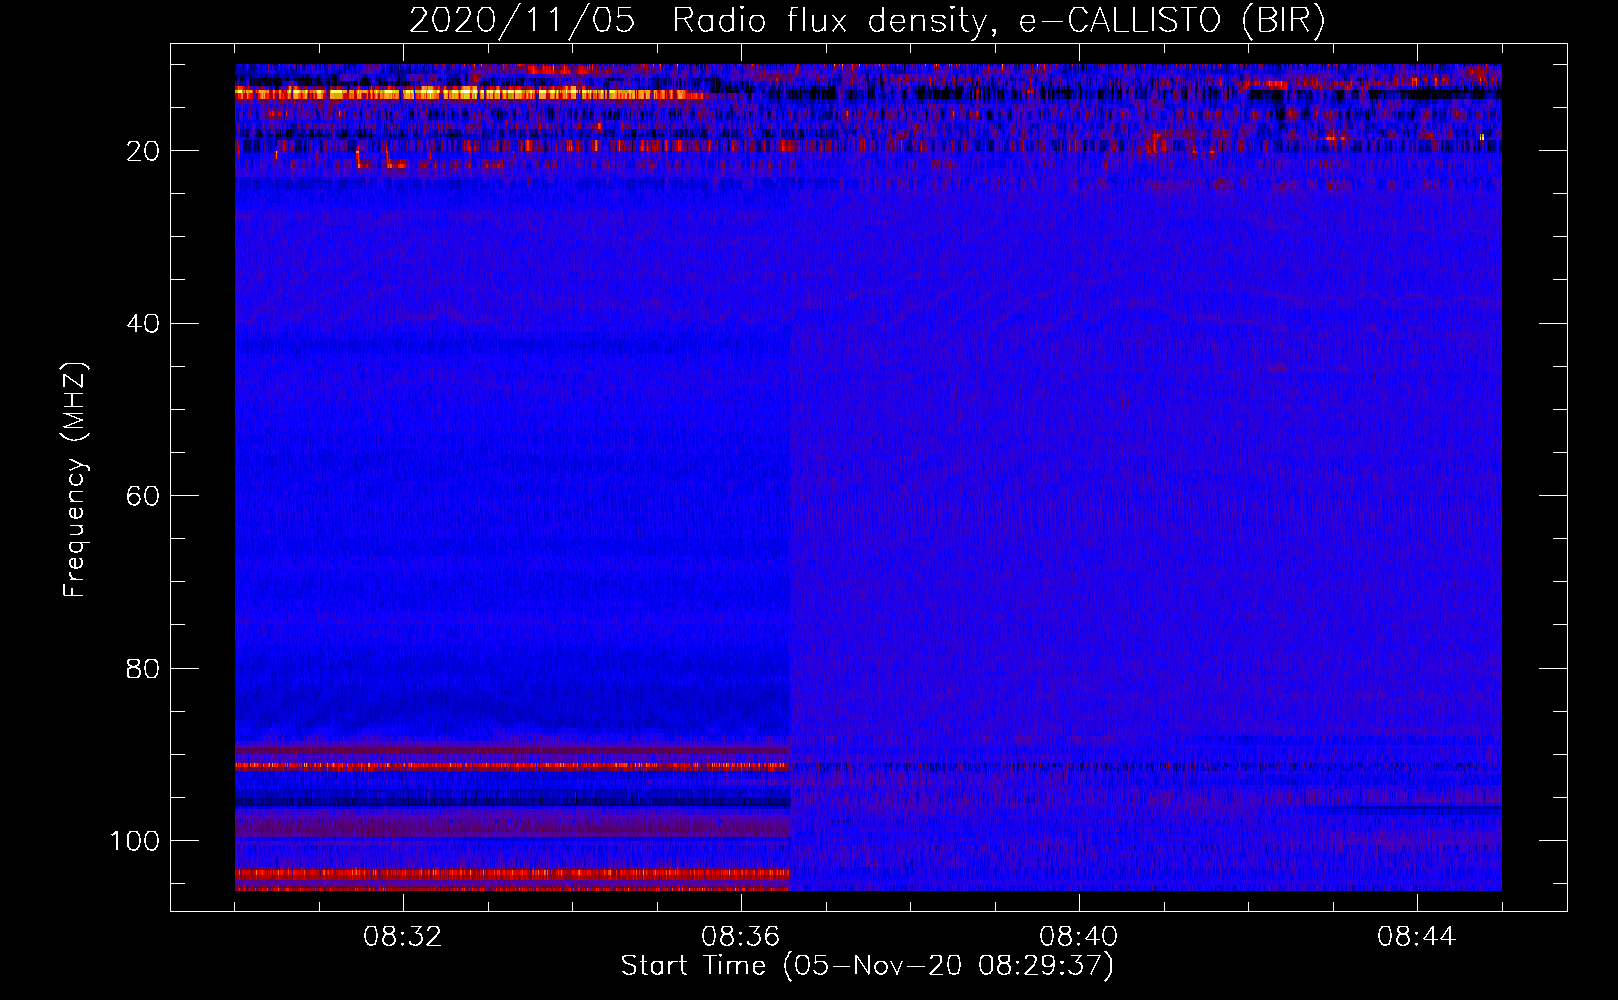1618x1000 pixels.
Task: Click the 'Start Time (05-Nov-20 08:29:37)' label
Action: (867, 966)
